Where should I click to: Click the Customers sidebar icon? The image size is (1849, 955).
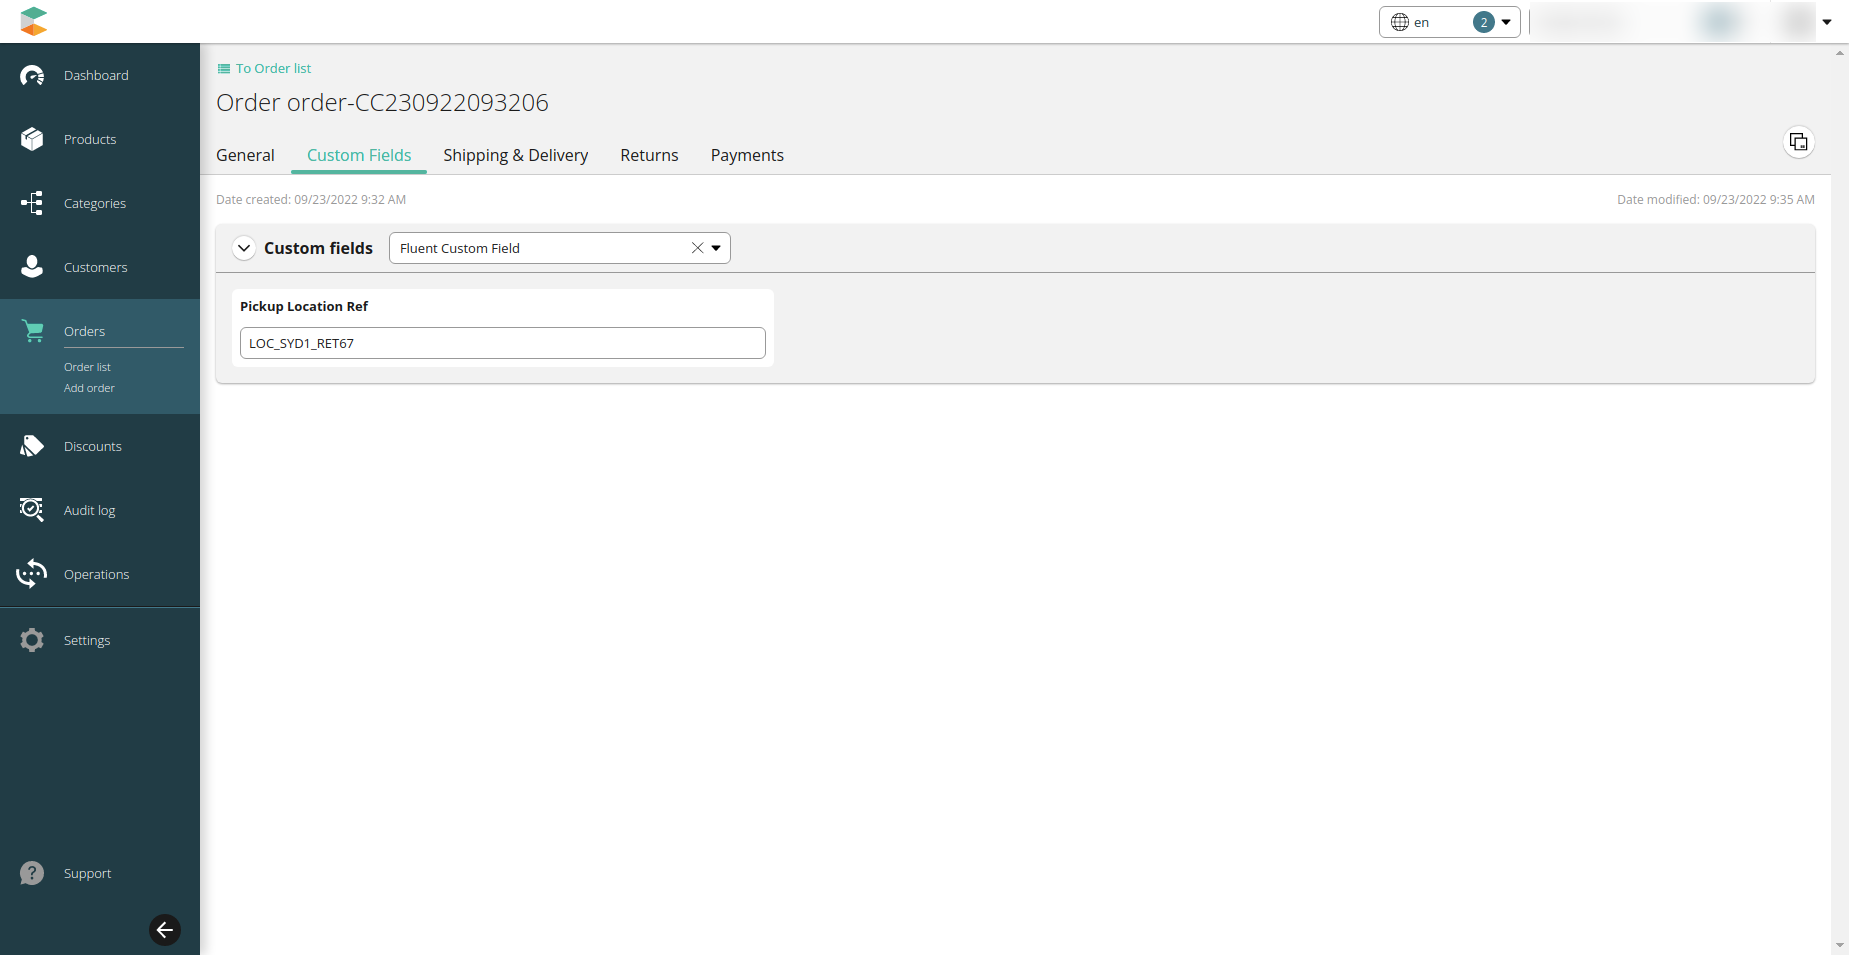coord(32,267)
